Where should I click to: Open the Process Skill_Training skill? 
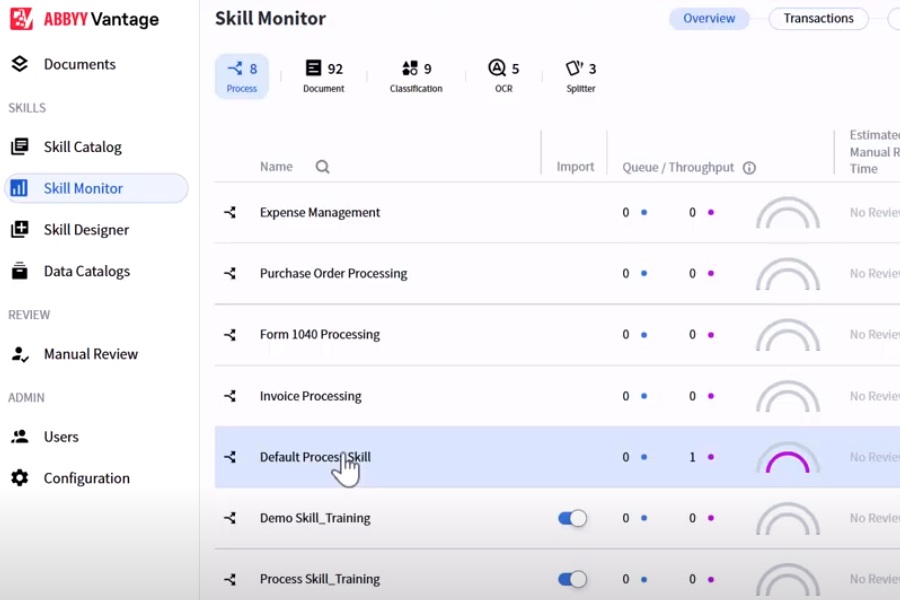pyautogui.click(x=320, y=579)
